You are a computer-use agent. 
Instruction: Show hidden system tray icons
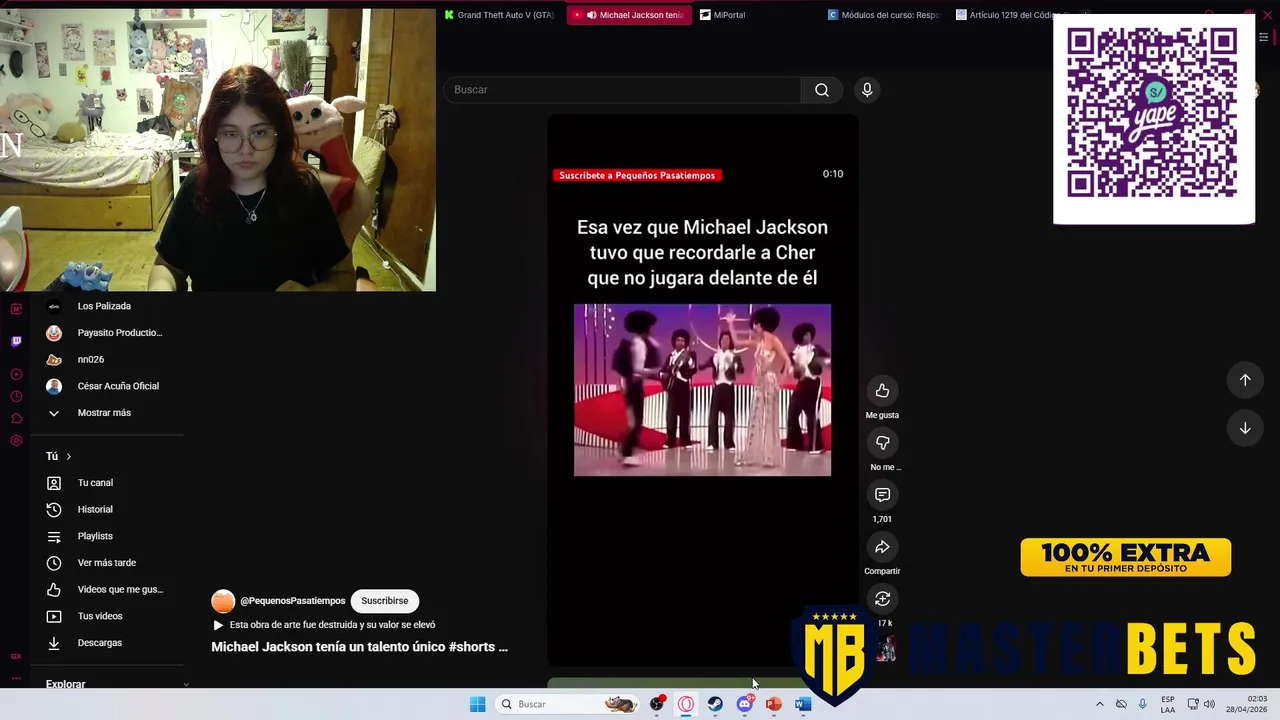[1100, 704]
